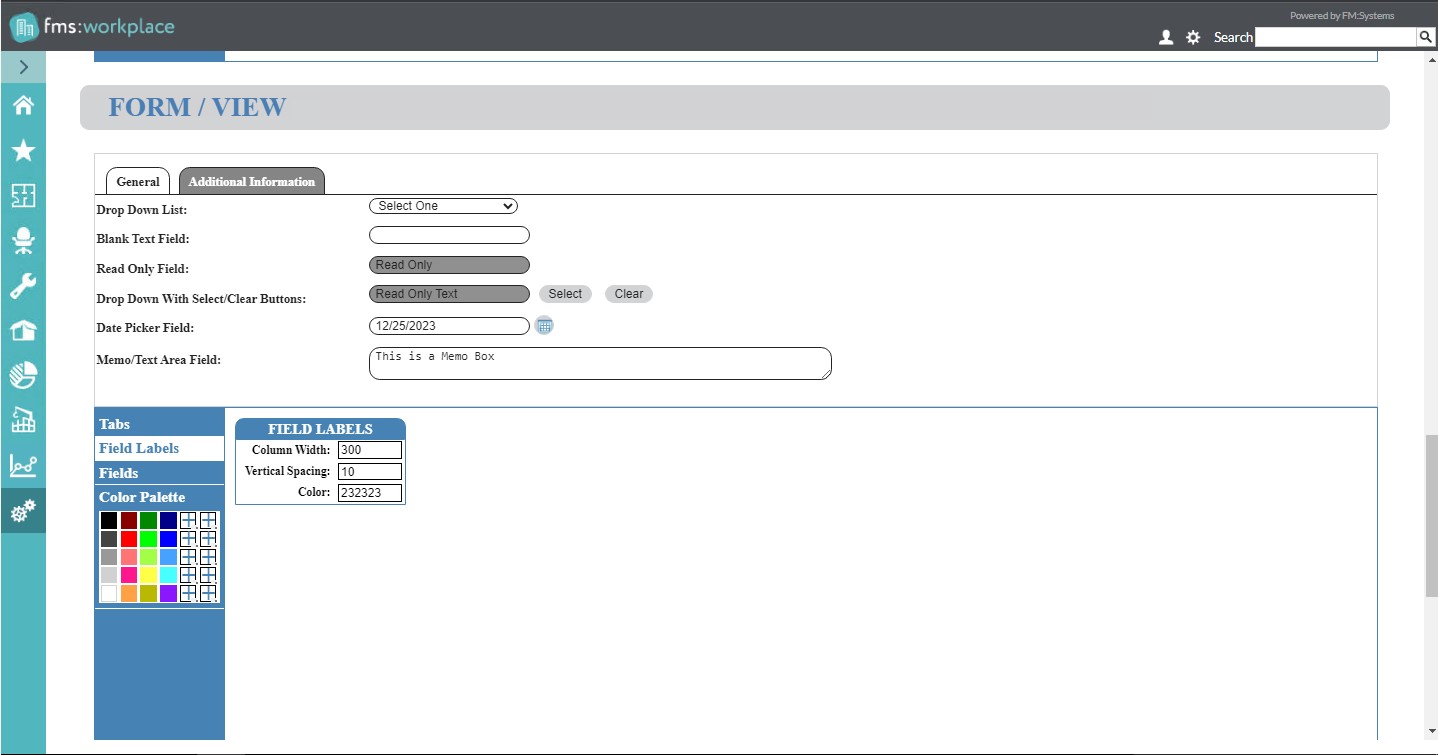This screenshot has height=755, width=1438.
Task: Click the Column Width input field
Action: 370,450
